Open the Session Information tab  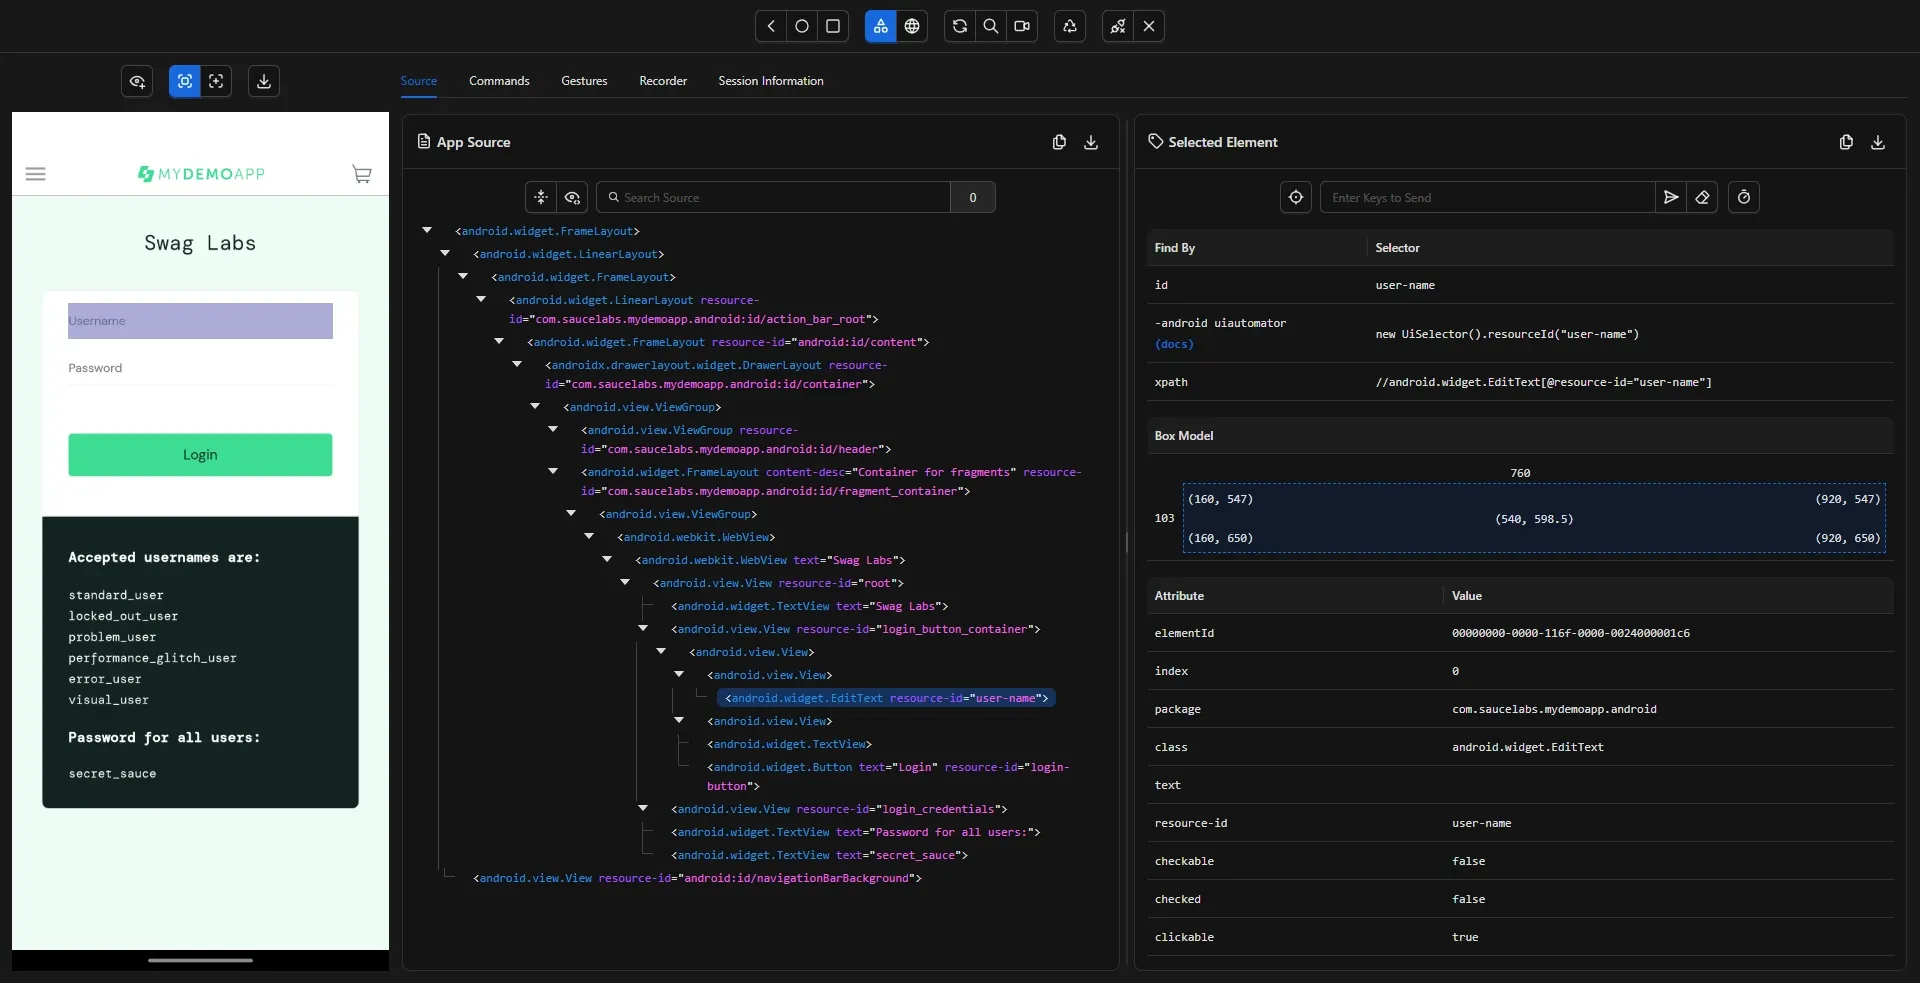771,81
